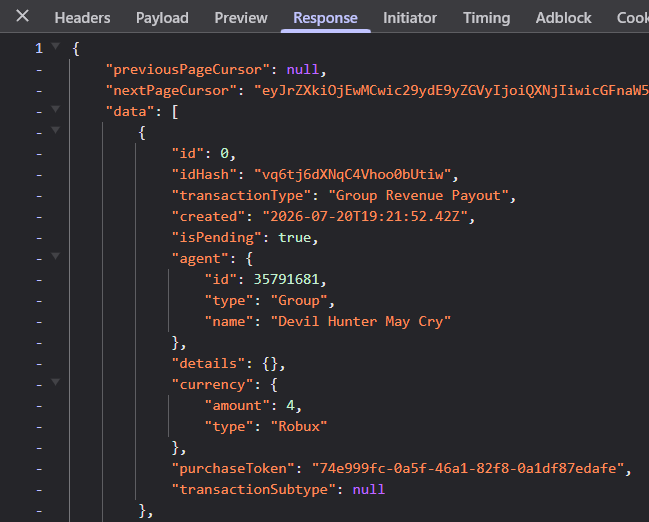Image resolution: width=649 pixels, height=522 pixels.
Task: Click the purchaseToken GUID value
Action: 468,469
